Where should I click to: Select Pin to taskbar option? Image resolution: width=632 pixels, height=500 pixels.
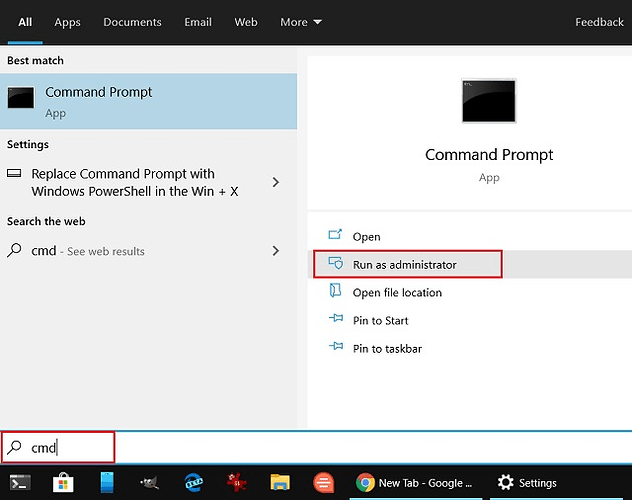387,349
